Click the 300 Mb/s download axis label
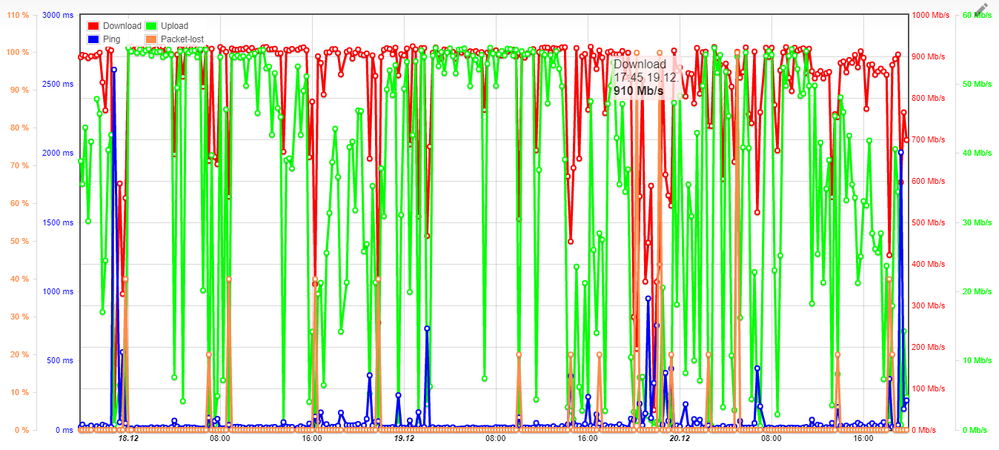Image resolution: width=999 pixels, height=450 pixels. (x=927, y=305)
